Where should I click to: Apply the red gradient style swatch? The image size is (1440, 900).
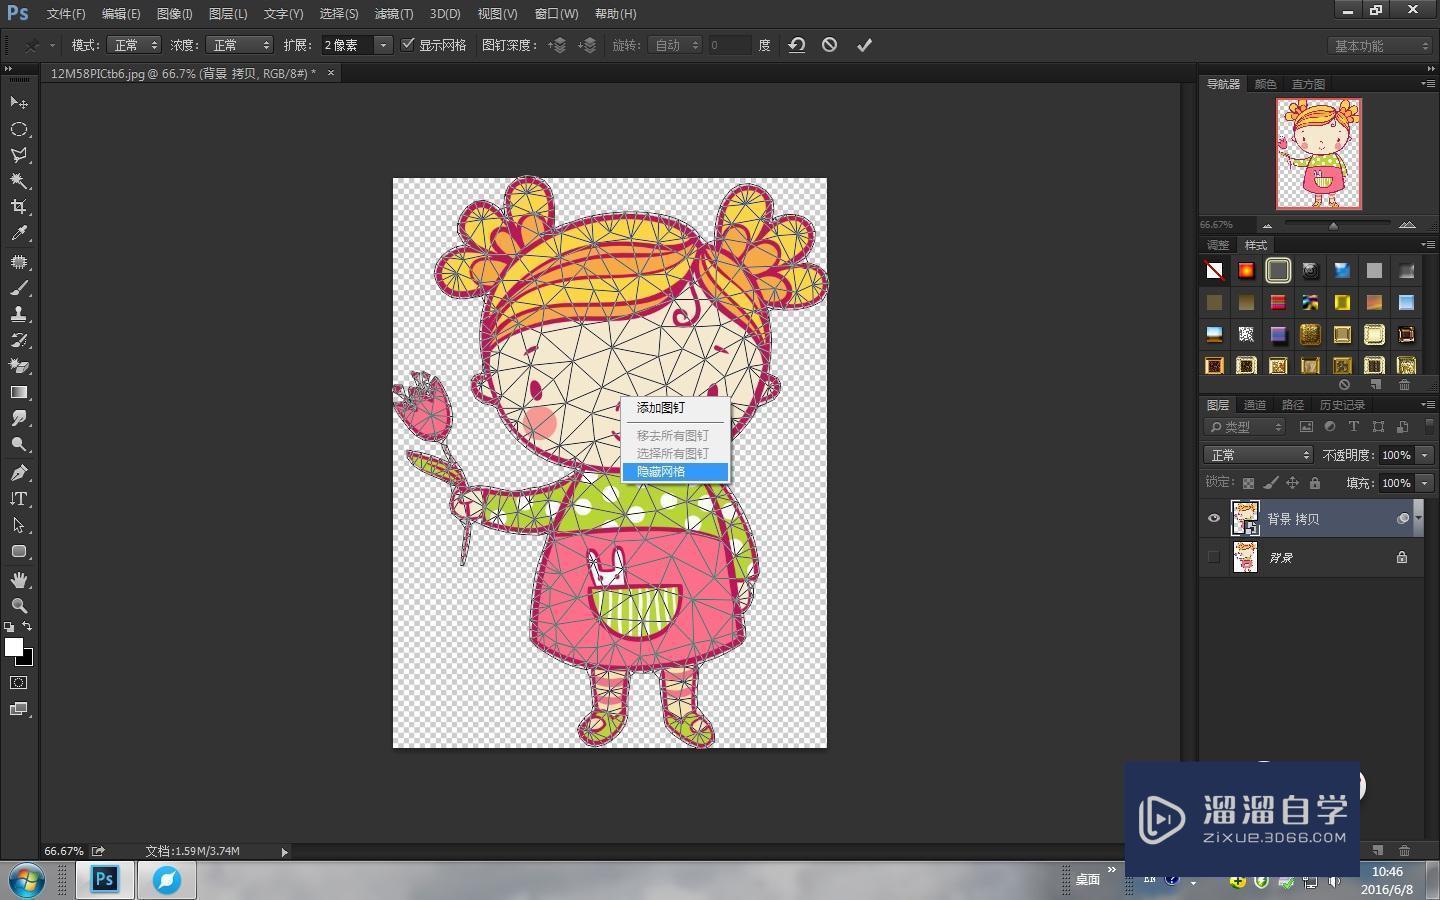[1246, 271]
